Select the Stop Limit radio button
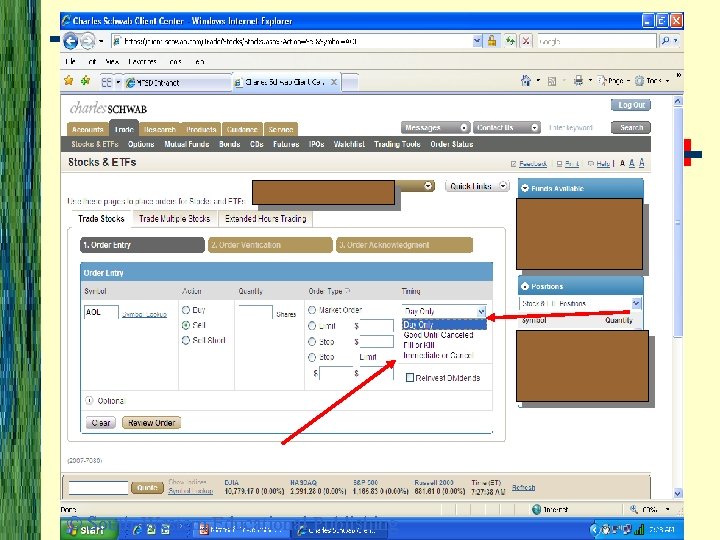Screen dimensions: 720x540 tap(312, 357)
